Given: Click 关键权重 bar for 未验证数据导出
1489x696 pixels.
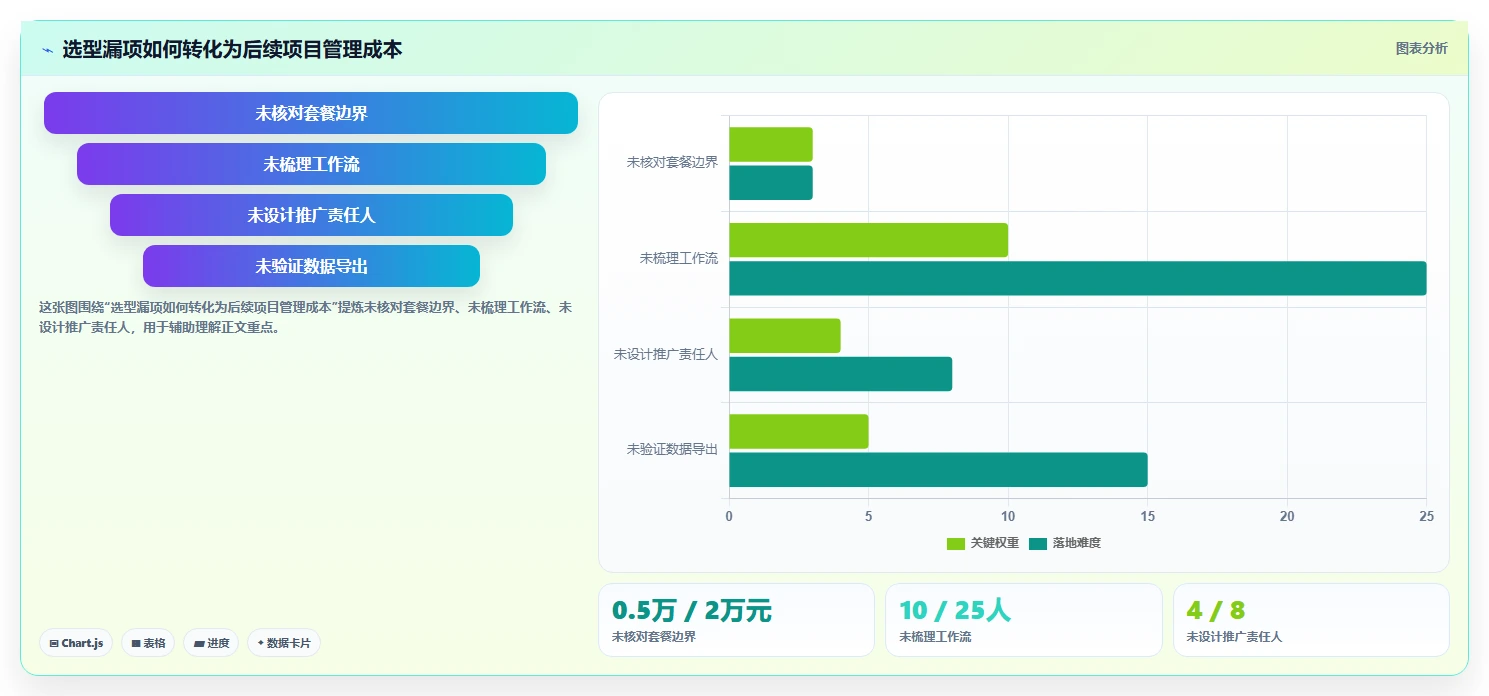Looking at the screenshot, I should click(799, 431).
